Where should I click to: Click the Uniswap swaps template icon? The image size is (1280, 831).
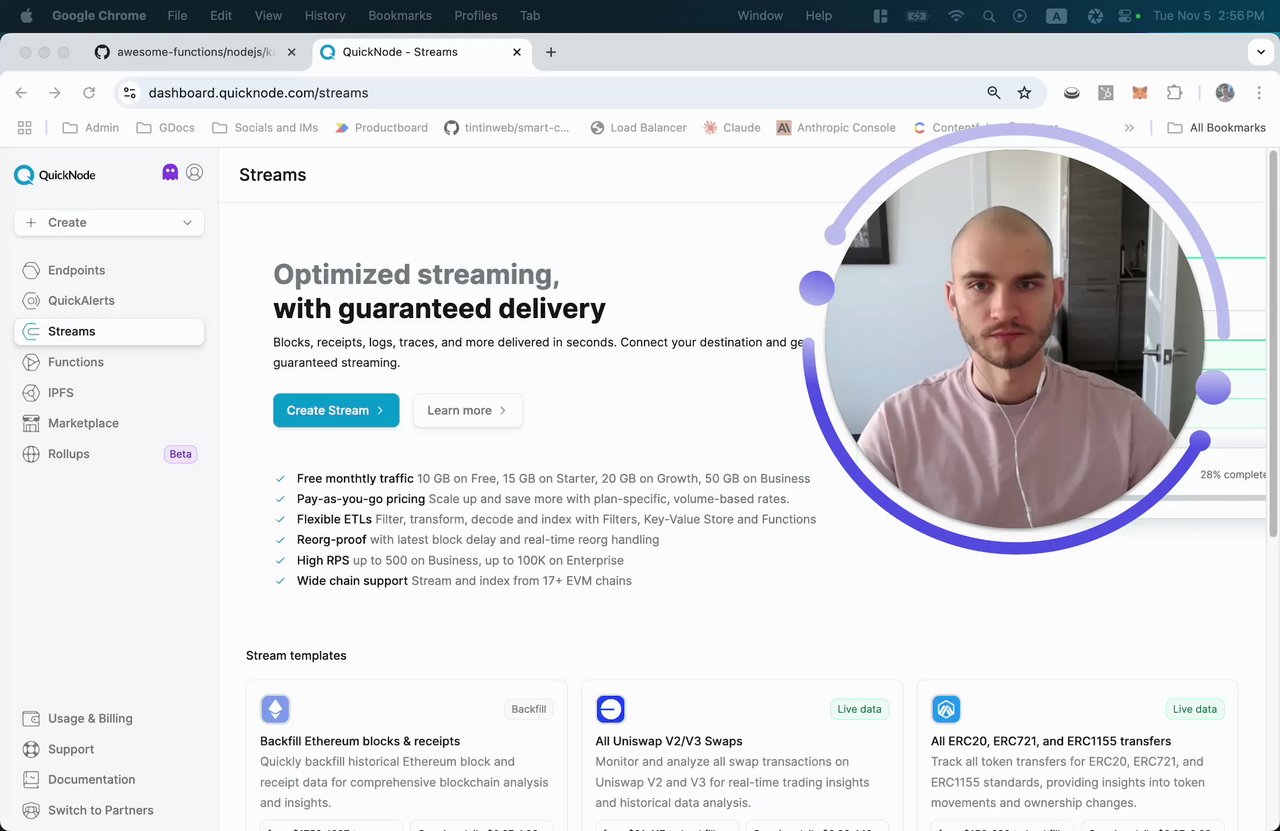tap(610, 709)
